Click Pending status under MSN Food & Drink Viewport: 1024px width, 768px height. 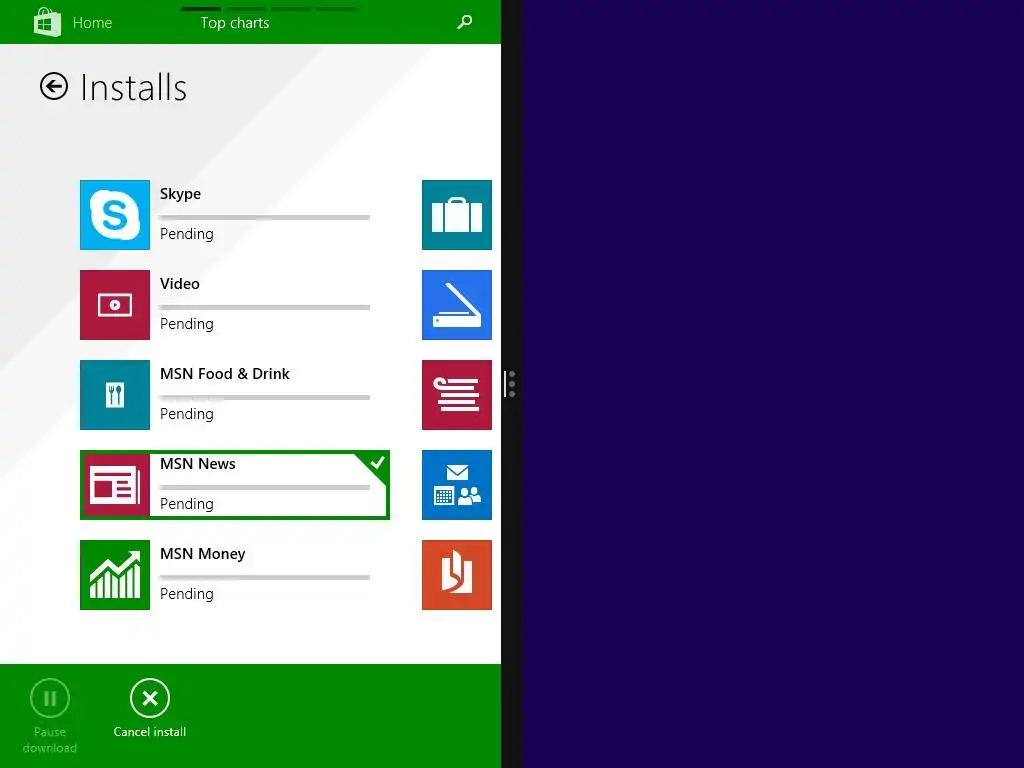point(187,414)
